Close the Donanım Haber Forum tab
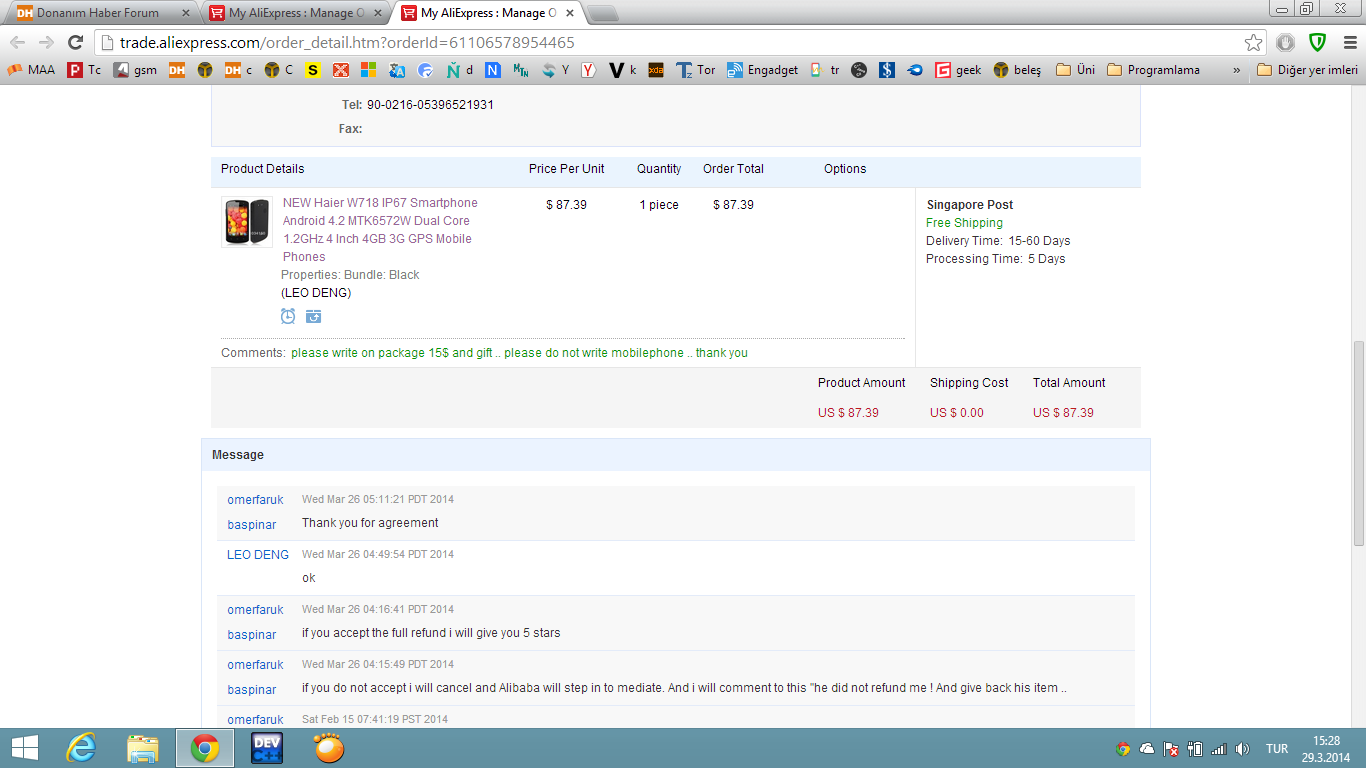The height and width of the screenshot is (768, 1366). 185,13
